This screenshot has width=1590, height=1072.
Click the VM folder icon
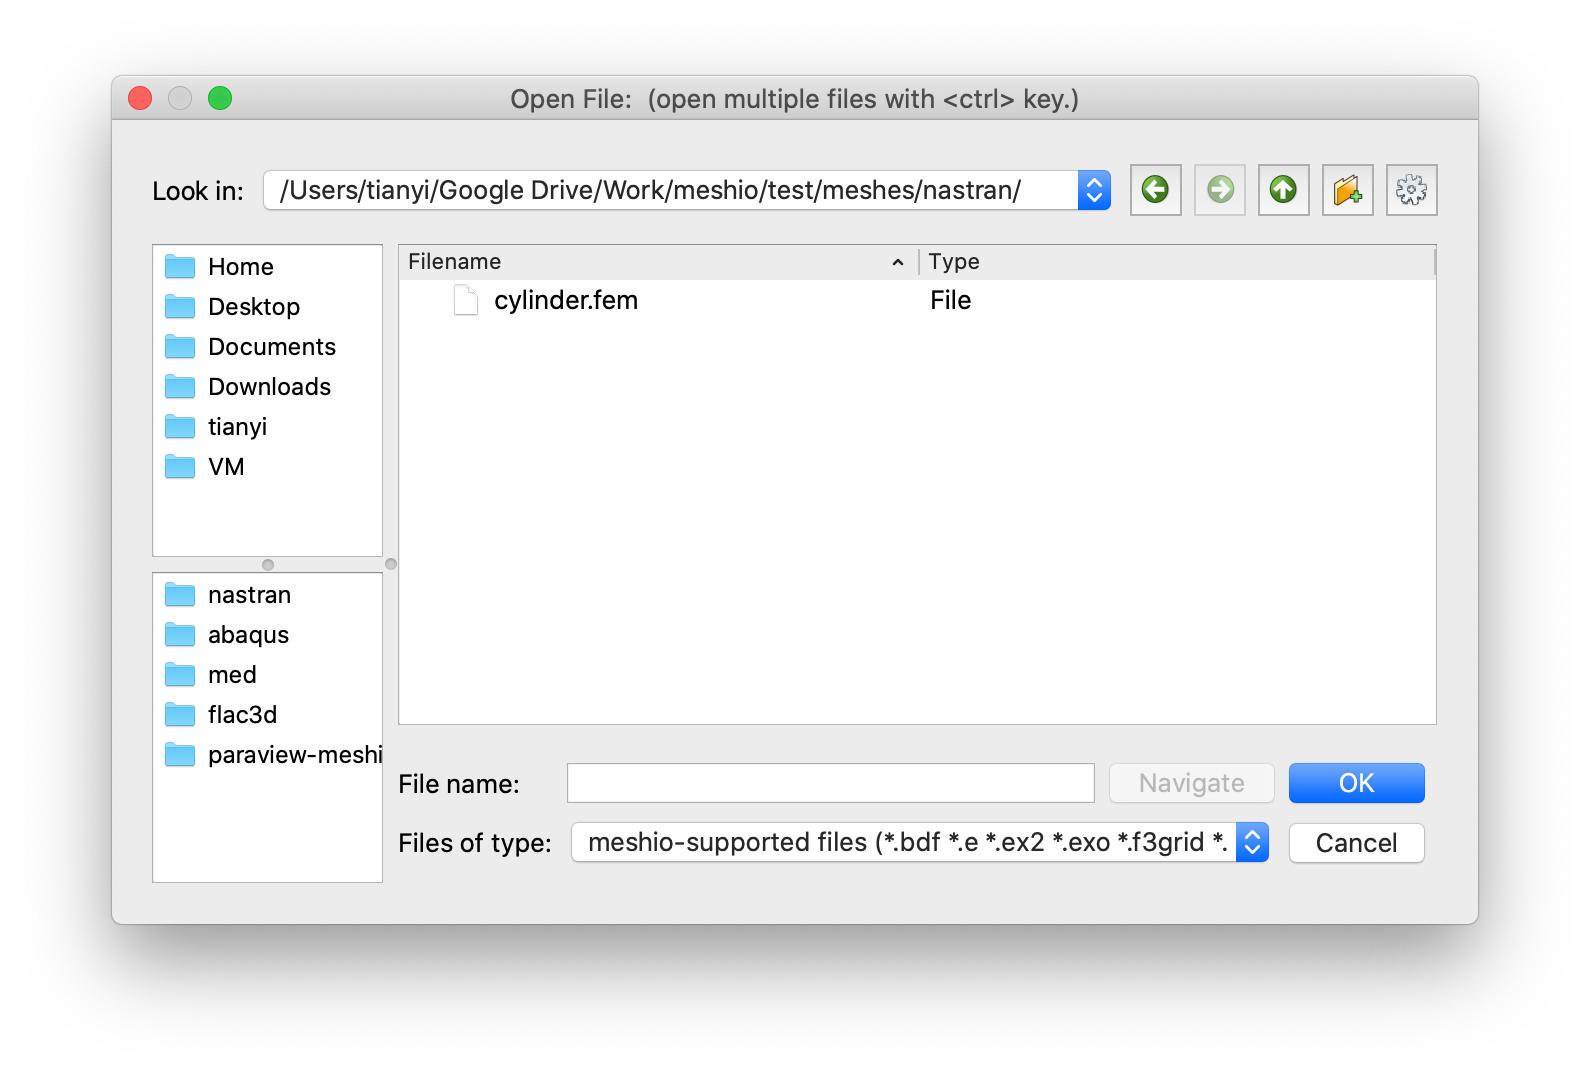coord(180,466)
